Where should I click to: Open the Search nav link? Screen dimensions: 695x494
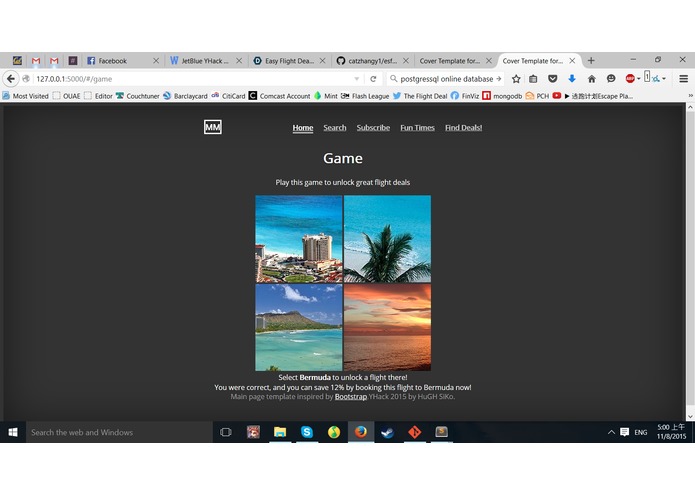335,128
